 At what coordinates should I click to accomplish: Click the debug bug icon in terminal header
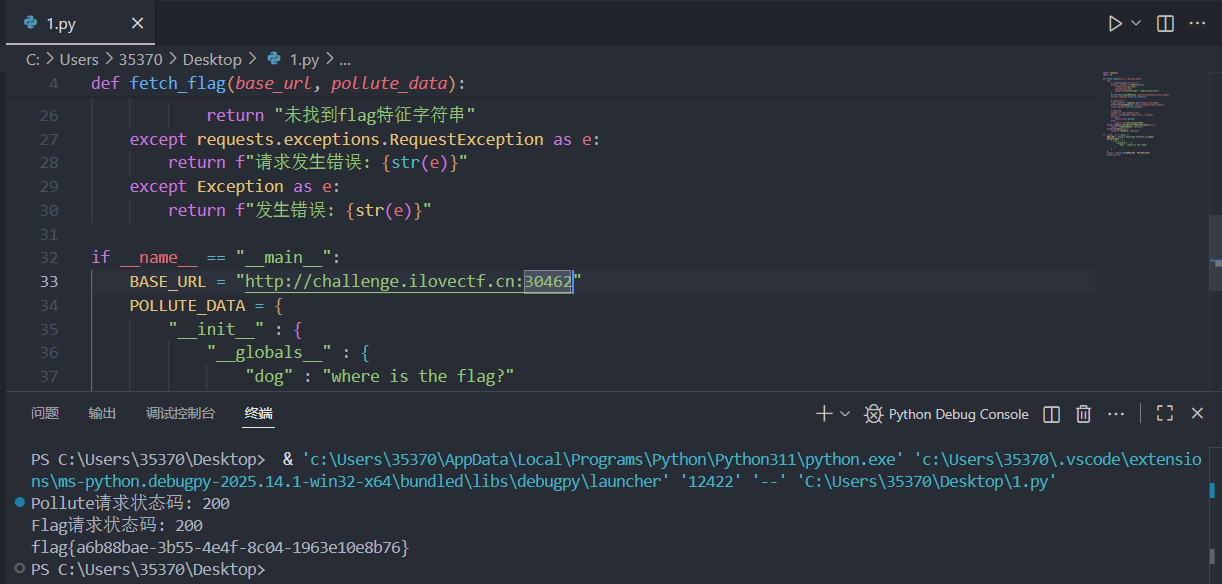tap(874, 414)
